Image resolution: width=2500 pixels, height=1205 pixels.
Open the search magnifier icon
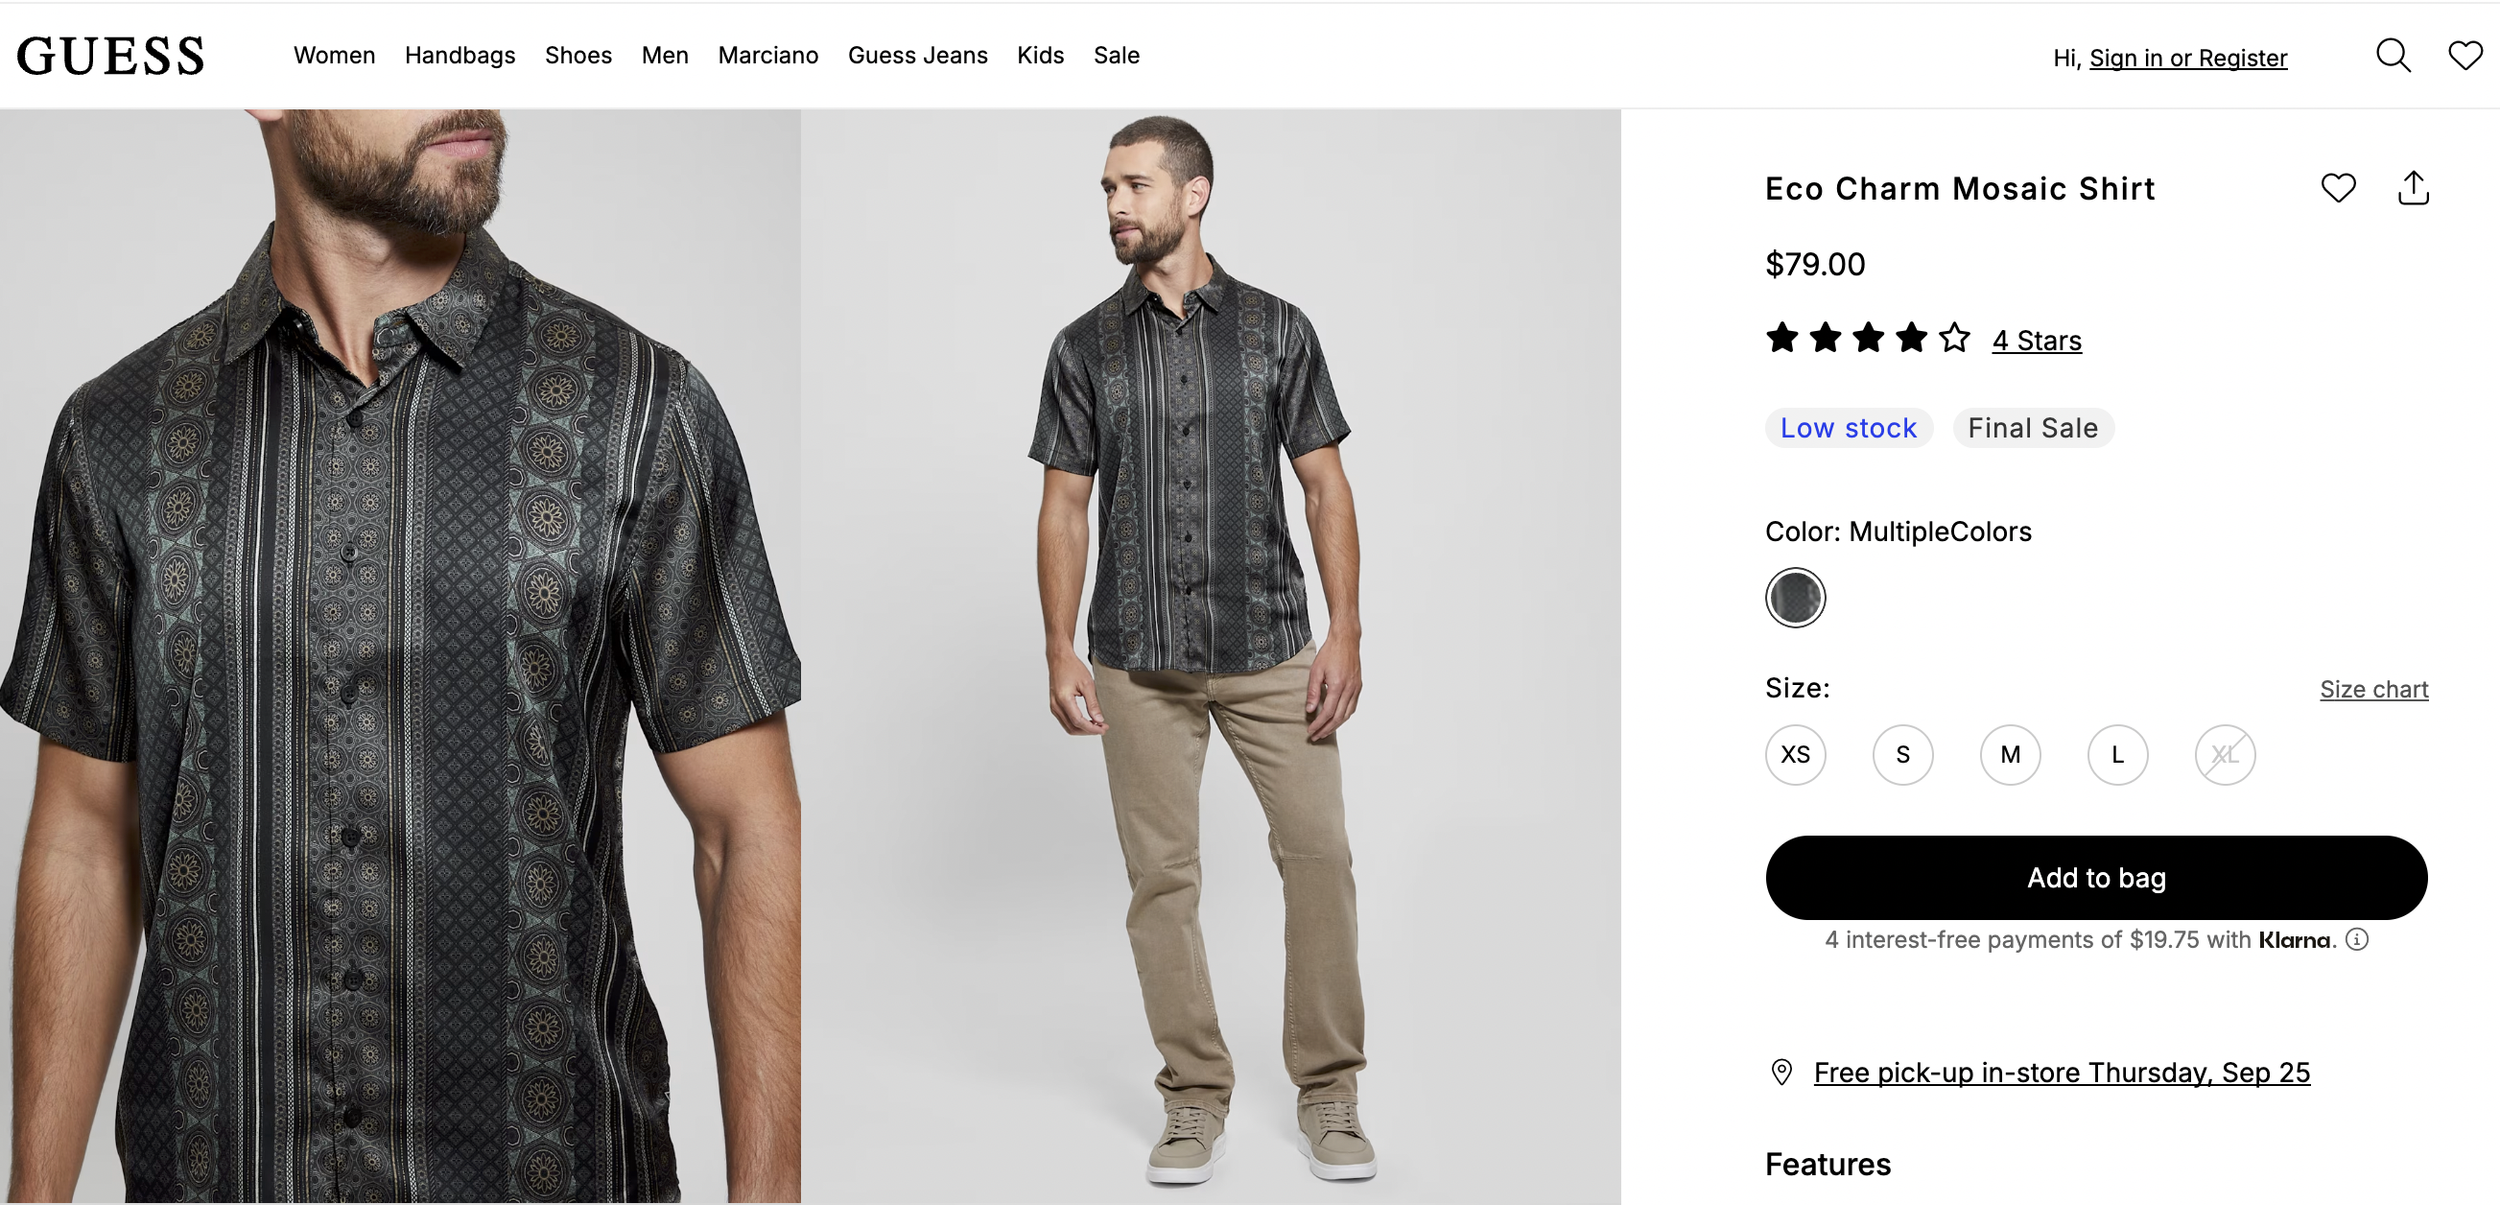coord(2393,56)
